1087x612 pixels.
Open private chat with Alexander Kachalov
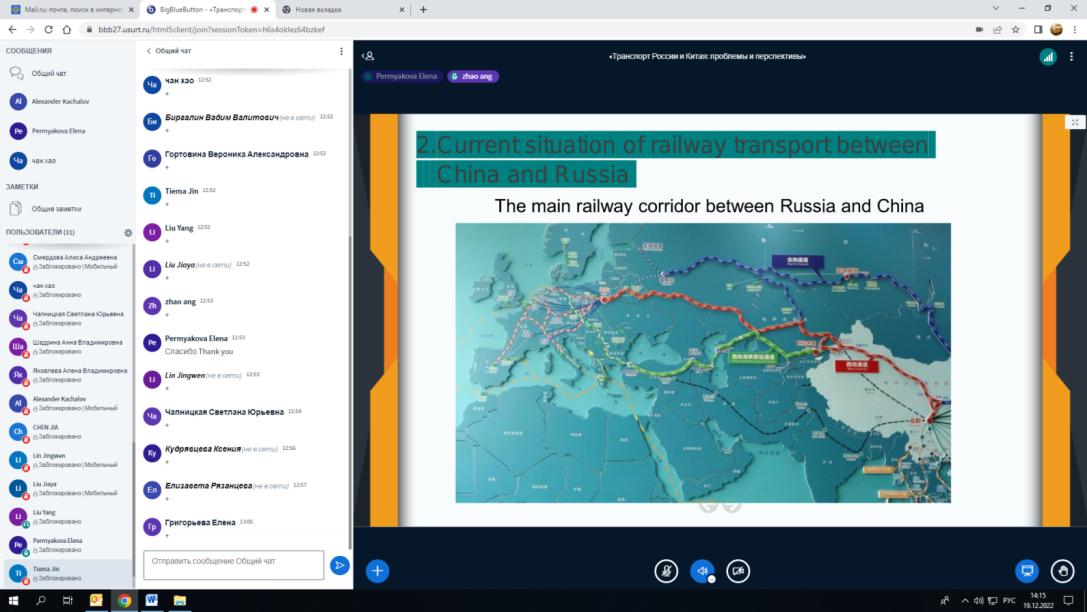click(60, 101)
